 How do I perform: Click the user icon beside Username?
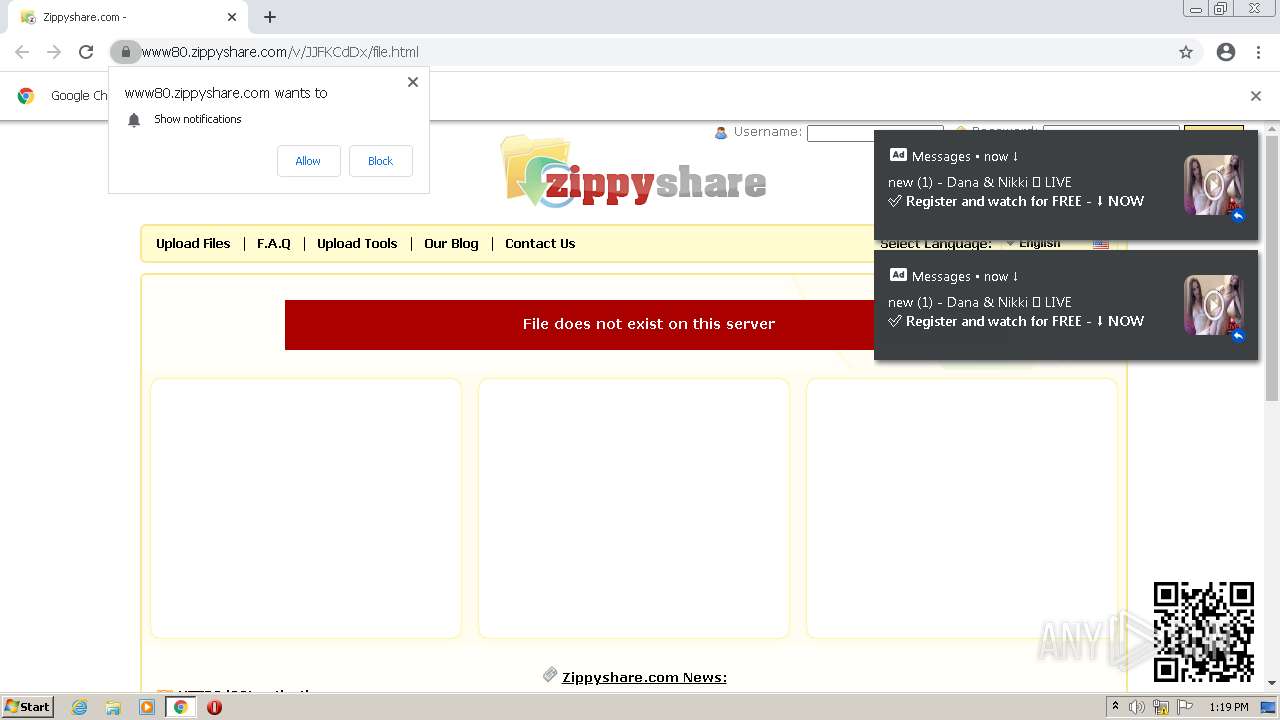click(721, 132)
